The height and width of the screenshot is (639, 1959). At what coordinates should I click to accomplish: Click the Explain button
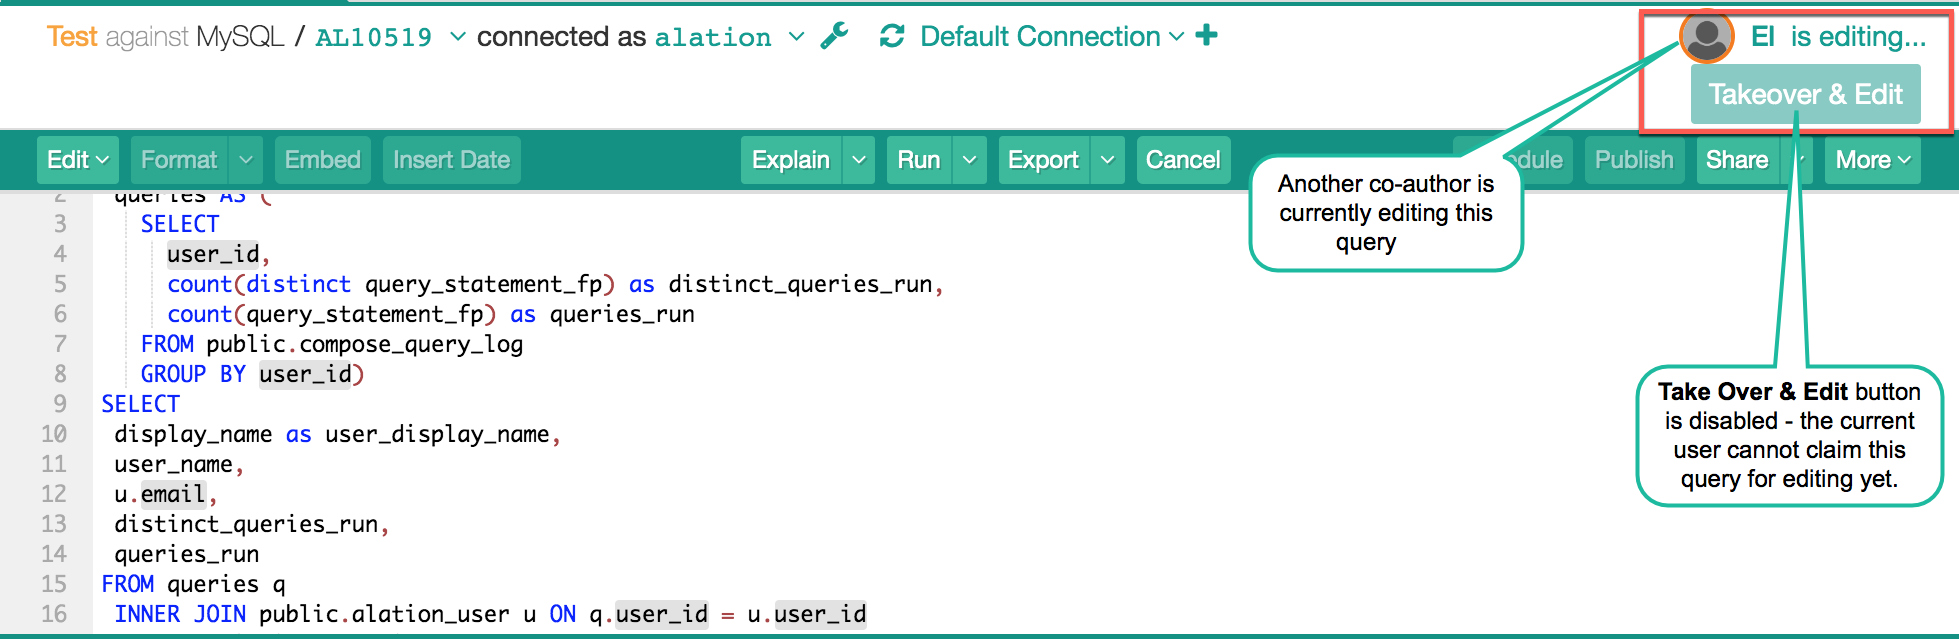(791, 160)
